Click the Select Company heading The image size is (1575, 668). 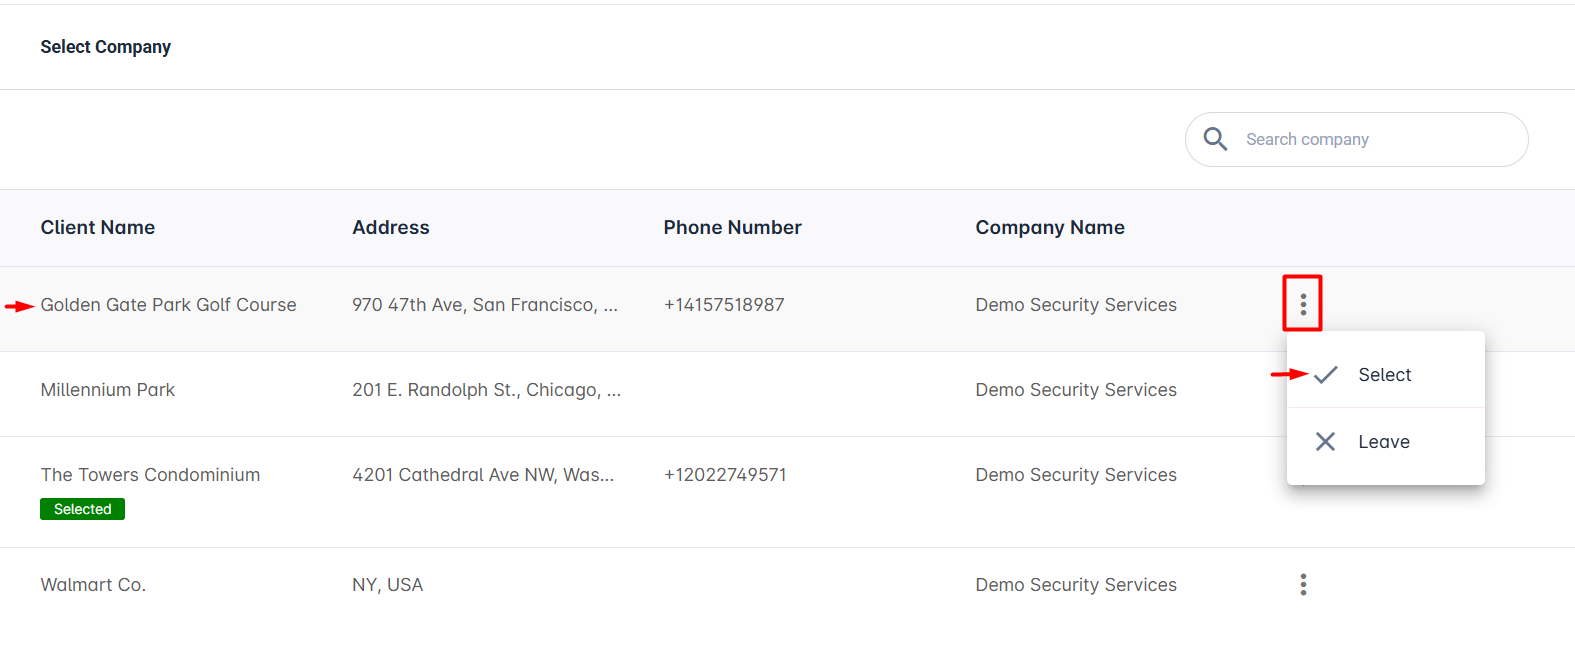coord(106,47)
